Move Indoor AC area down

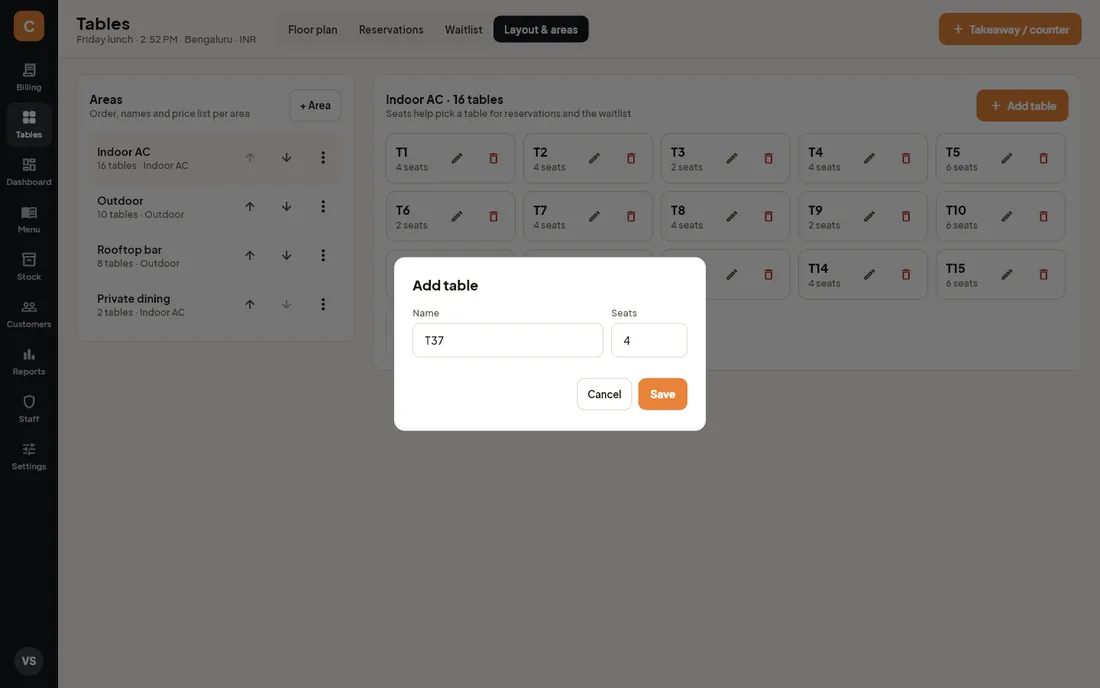(x=286, y=158)
